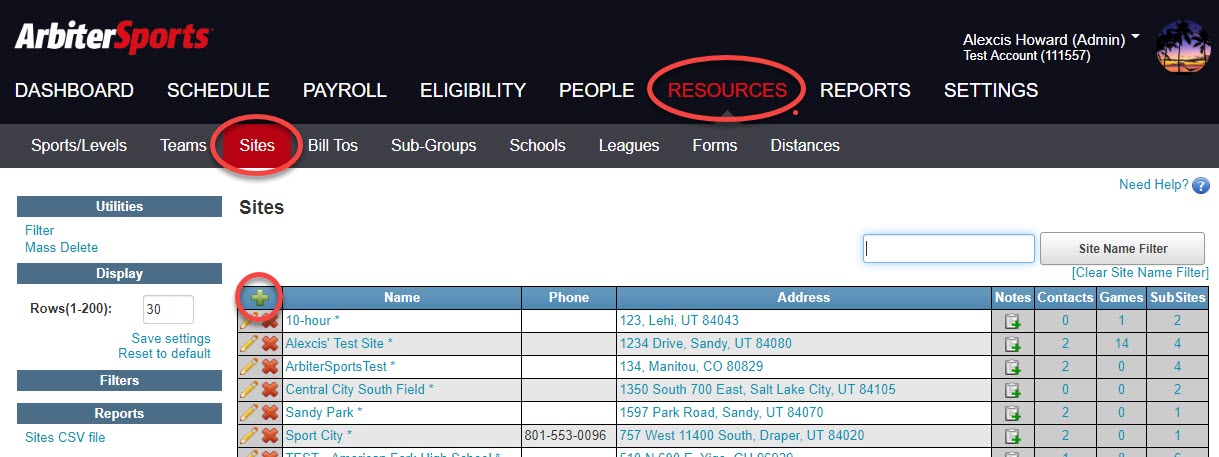The width and height of the screenshot is (1219, 457).
Task: Switch to the Sub-Groups tab
Action: 434,145
